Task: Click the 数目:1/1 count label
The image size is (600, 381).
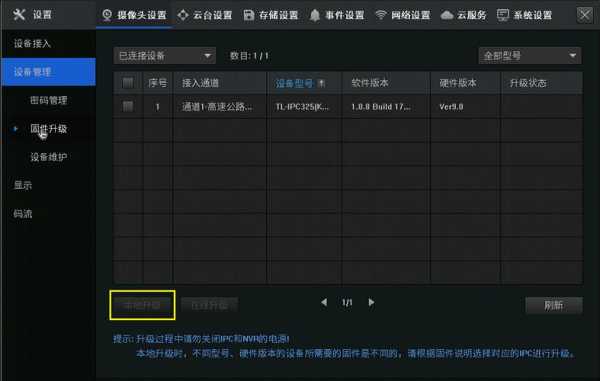Action: (x=249, y=56)
